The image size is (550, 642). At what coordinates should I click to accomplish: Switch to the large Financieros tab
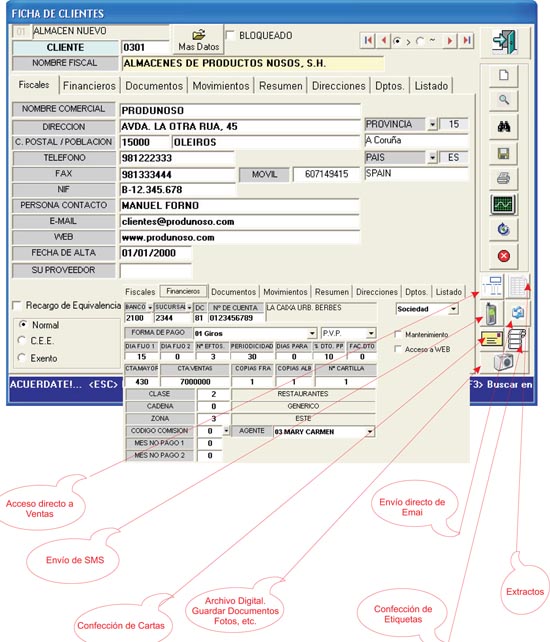[x=89, y=86]
